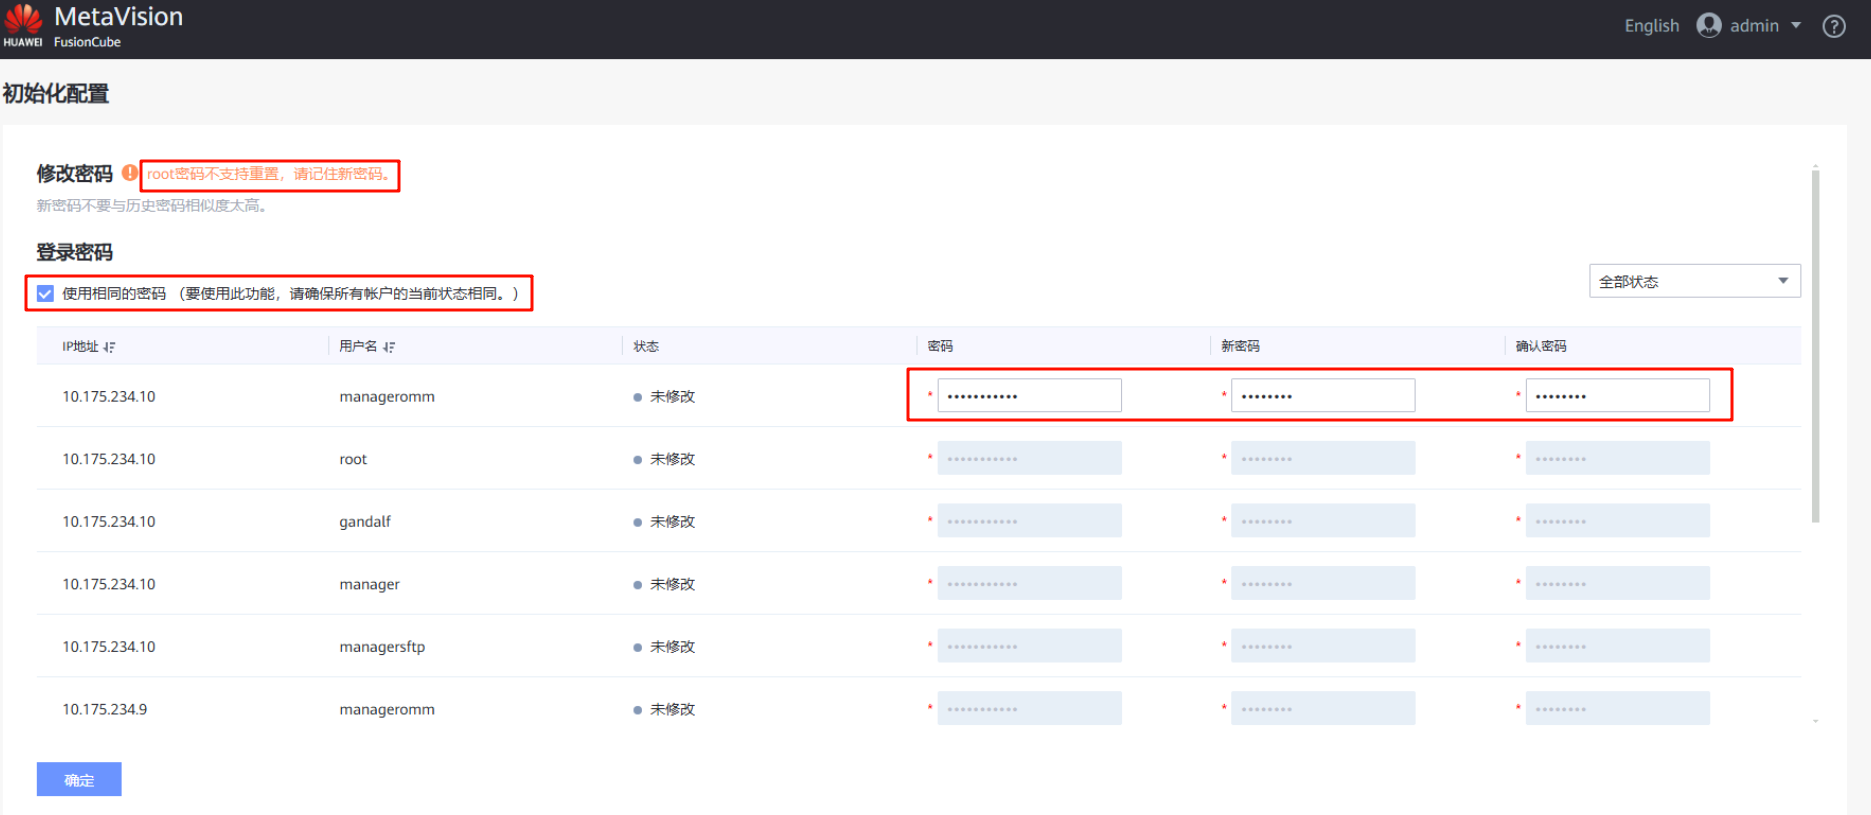Image resolution: width=1871 pixels, height=815 pixels.
Task: Click the scroll down arrow of the list
Action: pyautogui.click(x=1815, y=721)
